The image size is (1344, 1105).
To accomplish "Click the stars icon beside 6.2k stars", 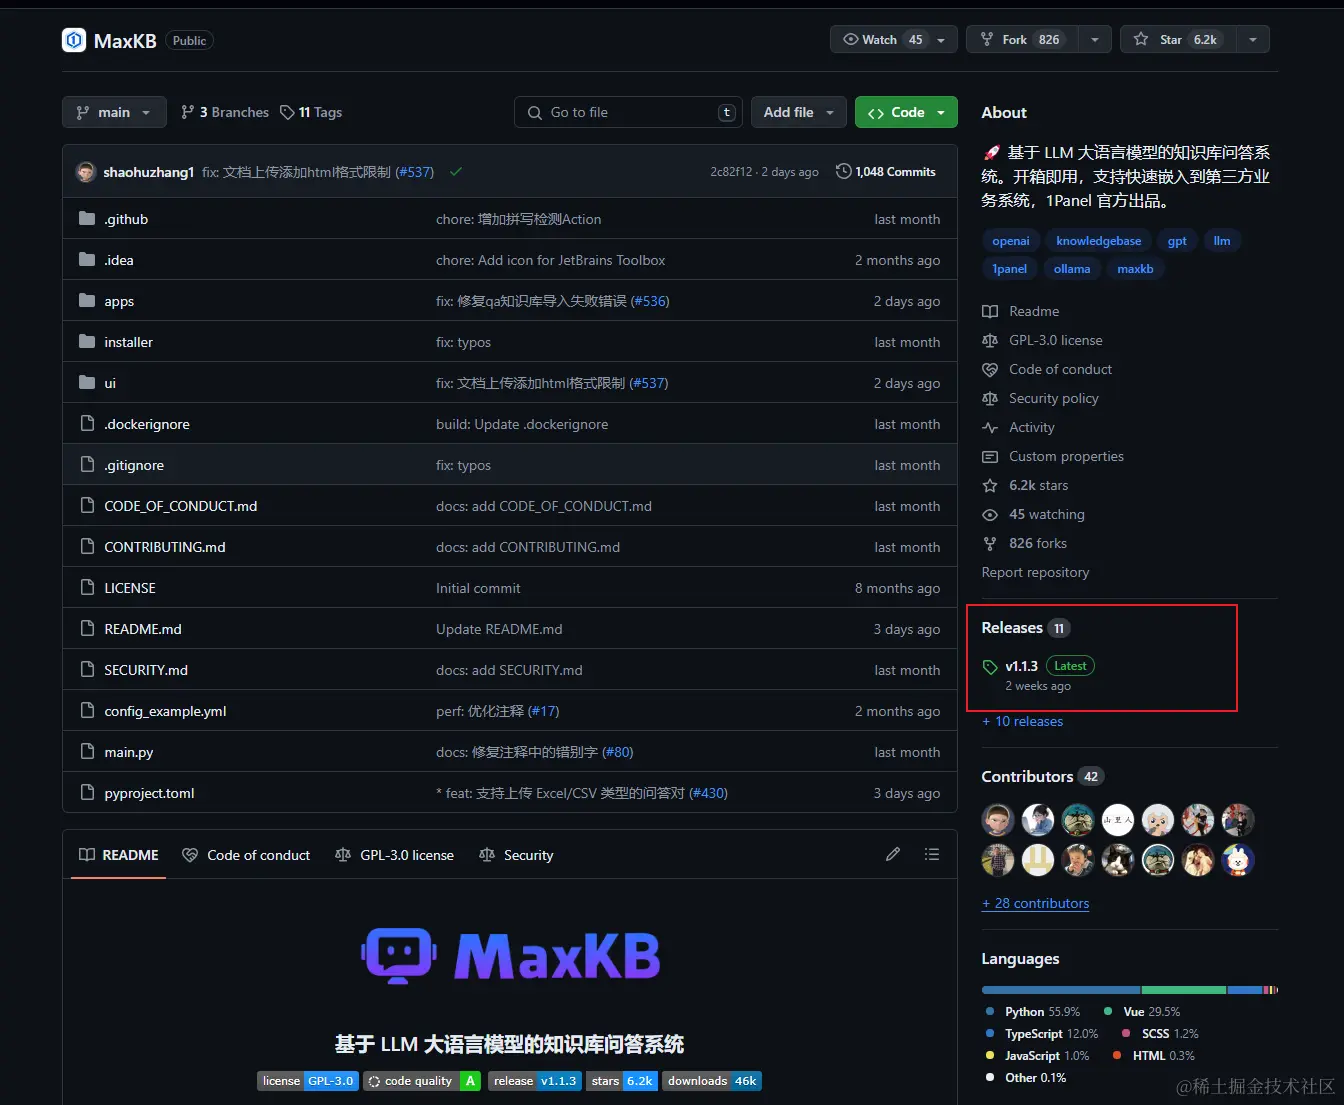I will pyautogui.click(x=990, y=485).
